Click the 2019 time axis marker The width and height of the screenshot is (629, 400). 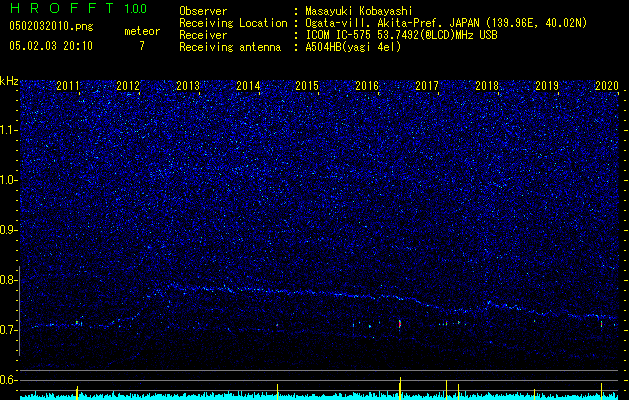tap(547, 85)
